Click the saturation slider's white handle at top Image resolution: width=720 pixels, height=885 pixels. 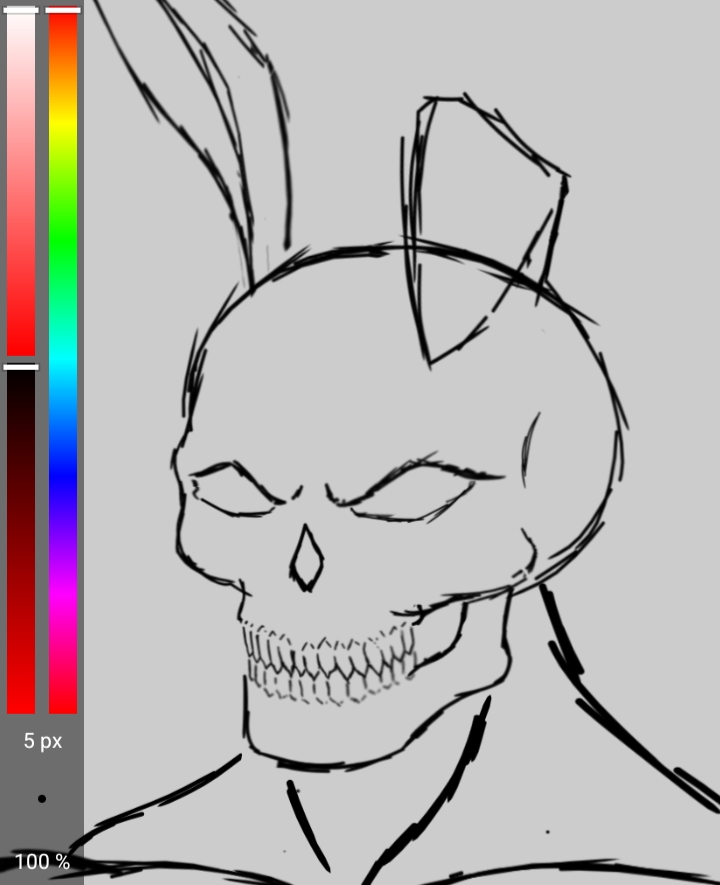coord(21,10)
